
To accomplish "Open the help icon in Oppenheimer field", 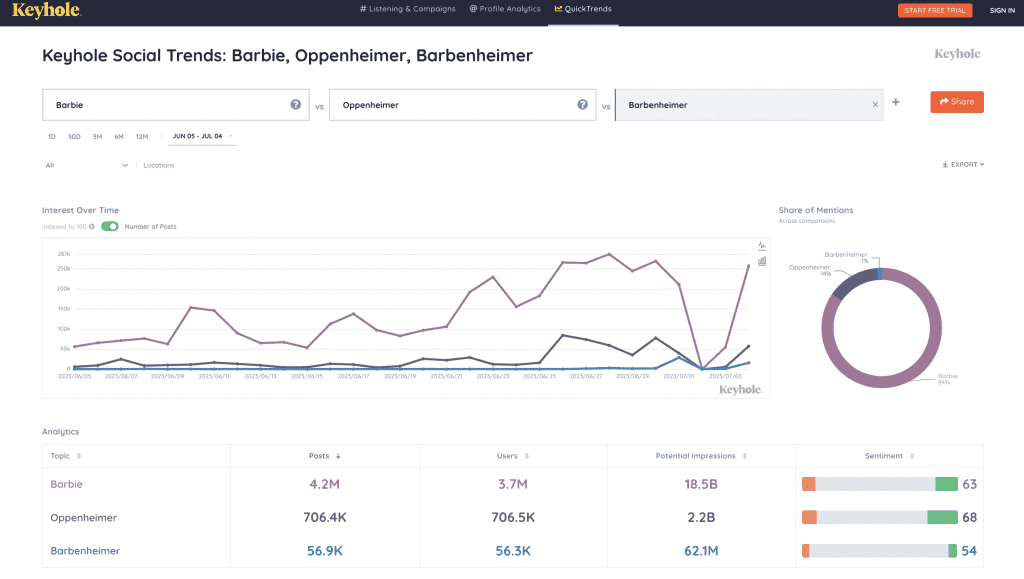I will coord(583,104).
